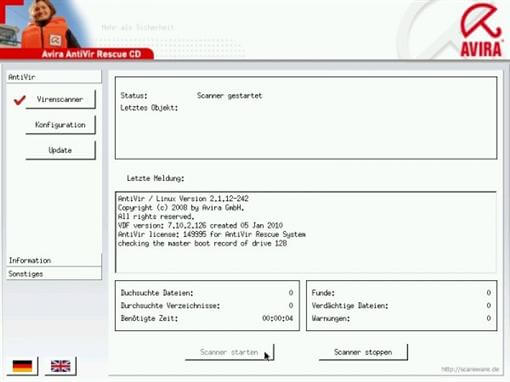Click 'Durchsuchte Dateien:' label
Image resolution: width=510 pixels, height=382 pixels.
[157, 293]
